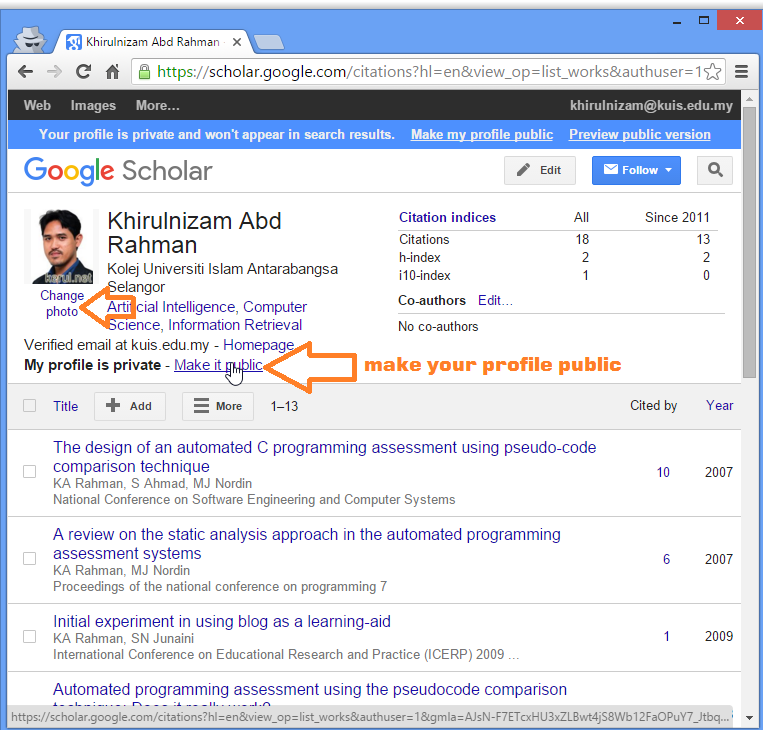Screen dimensions: 763x730
Task: Open Images in the top black bar
Action: tap(93, 105)
